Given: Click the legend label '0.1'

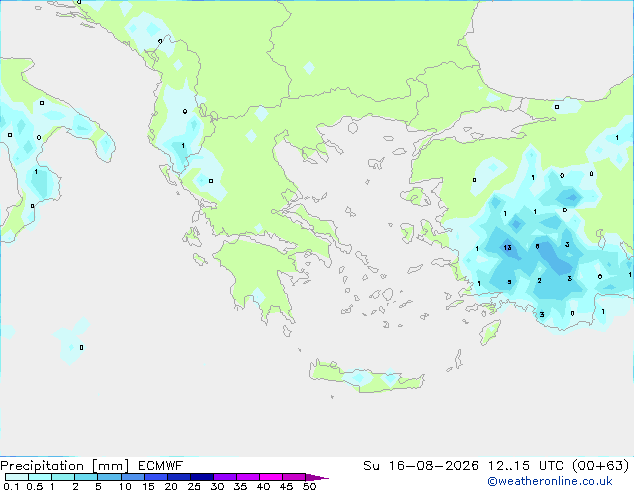Looking at the screenshot, I should [11, 486].
